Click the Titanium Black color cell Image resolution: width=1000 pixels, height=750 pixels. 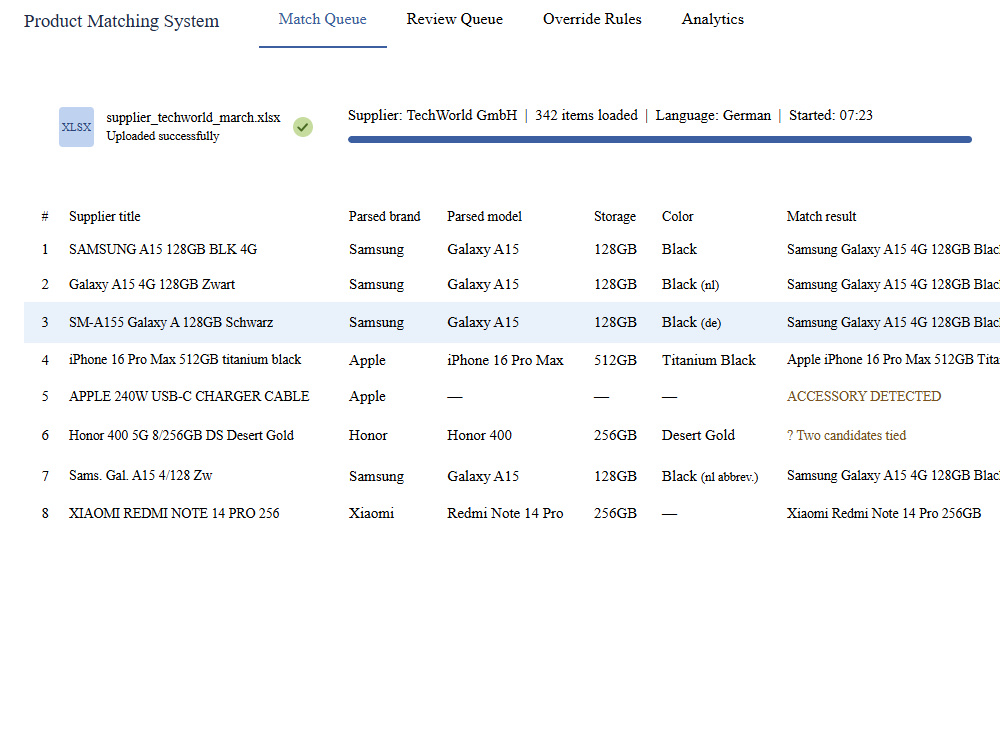pos(709,360)
